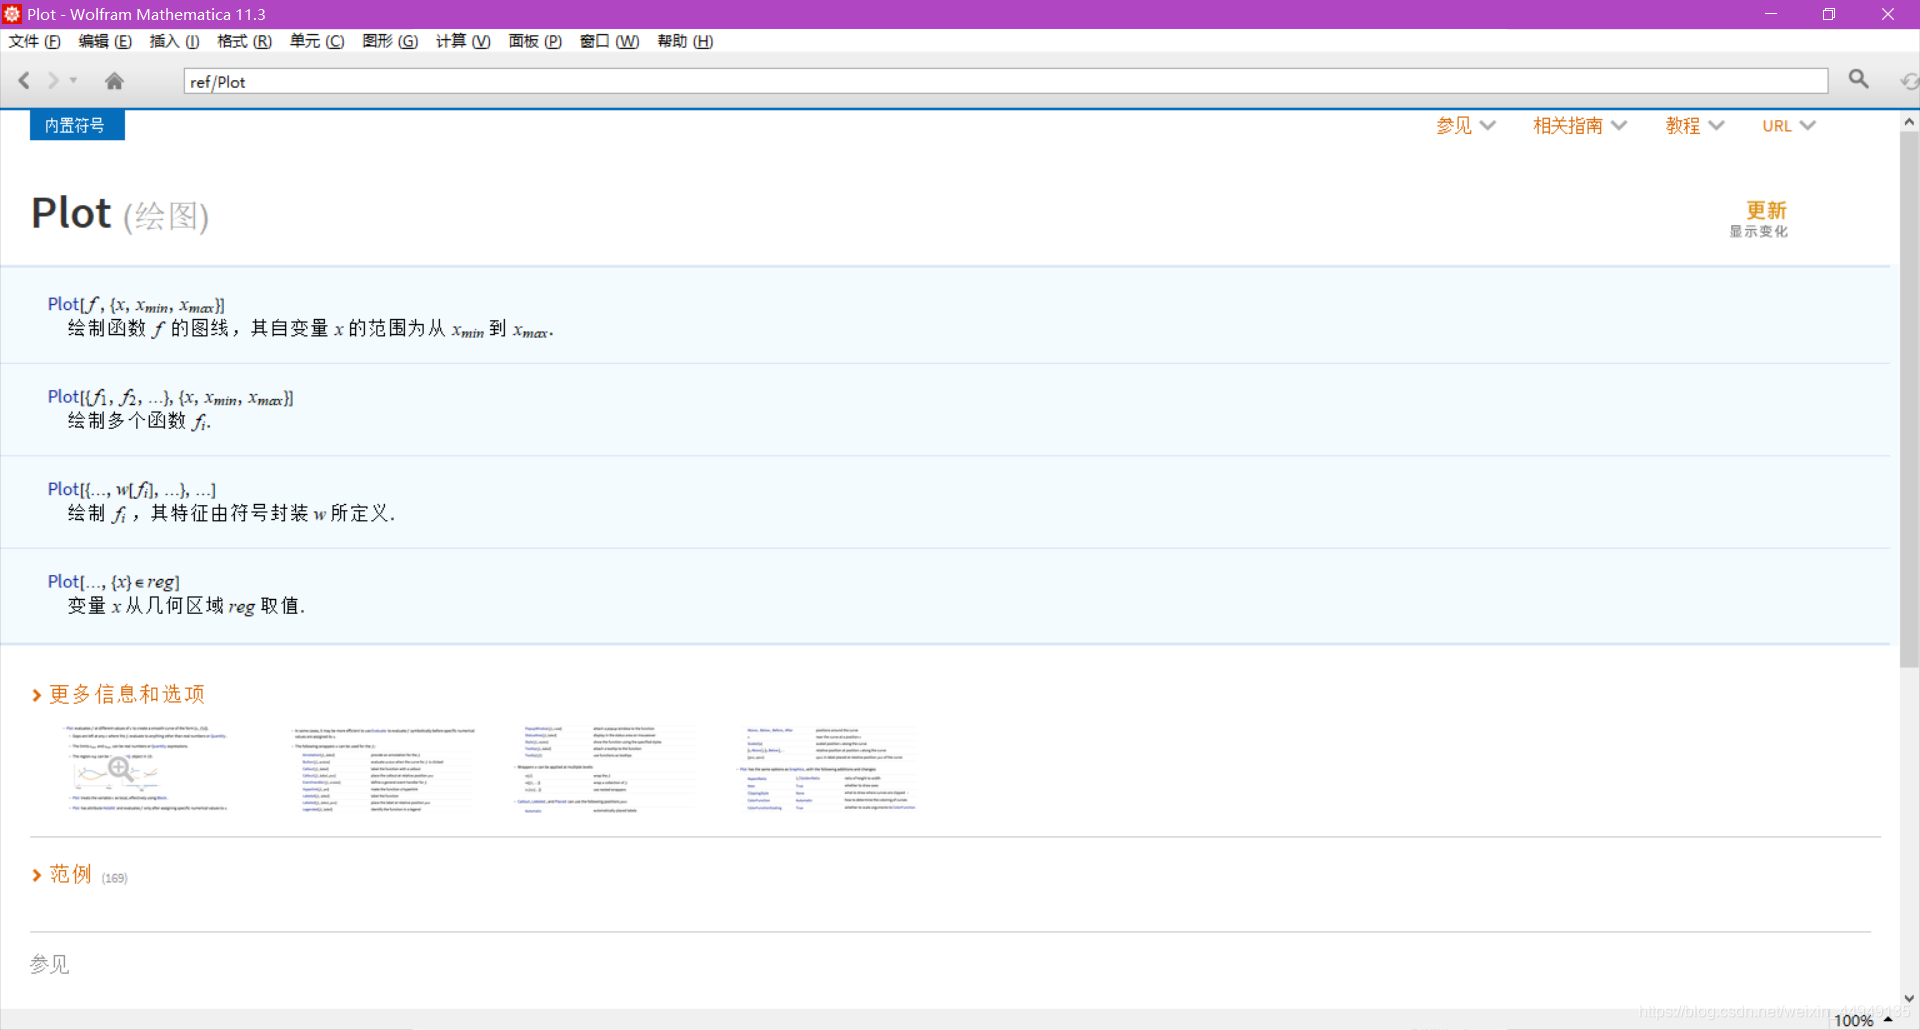Screen dimensions: 1920x1030
Task: Click the refresh icon beside search
Action: click(1909, 81)
